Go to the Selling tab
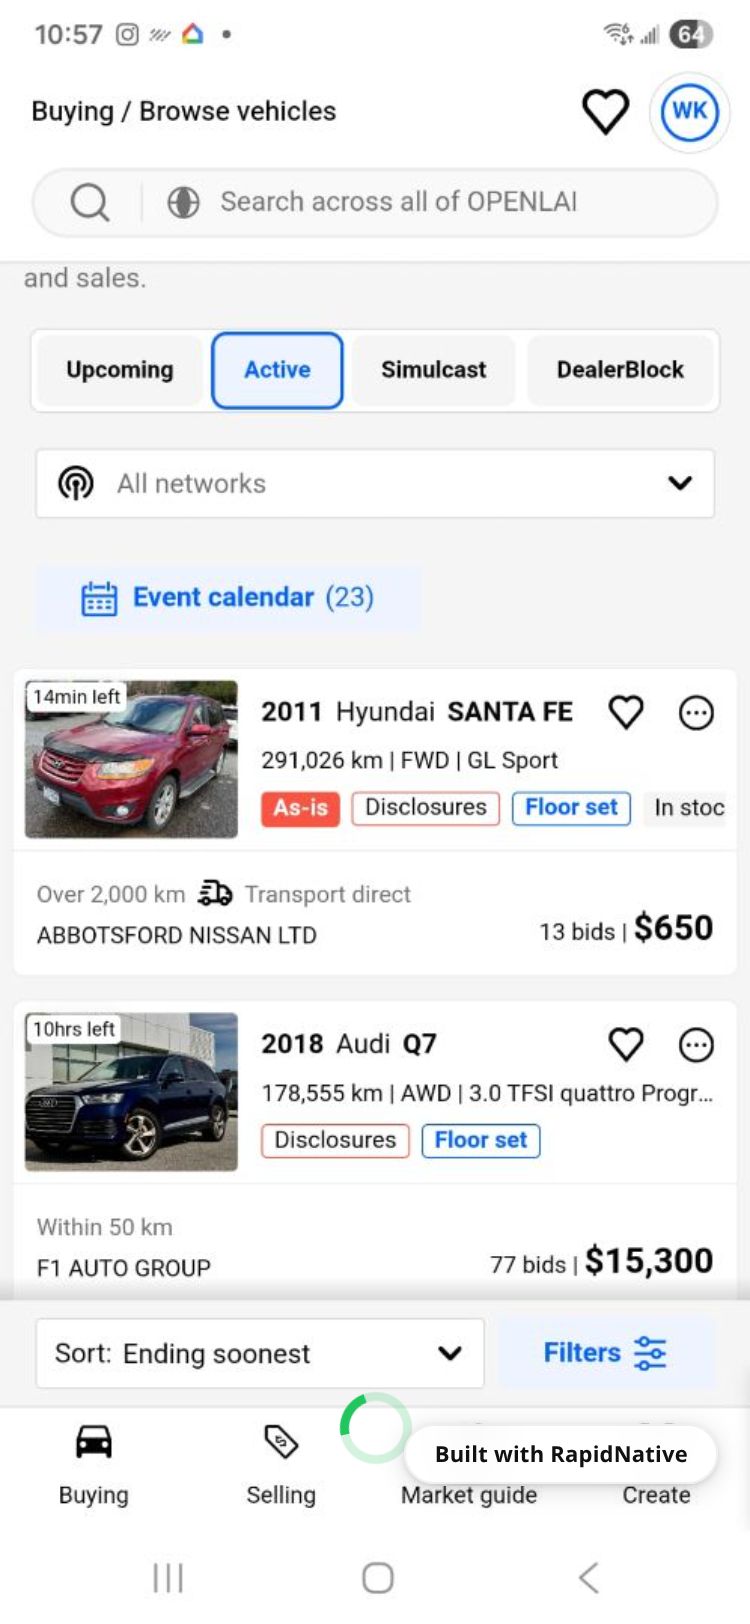 (281, 1462)
